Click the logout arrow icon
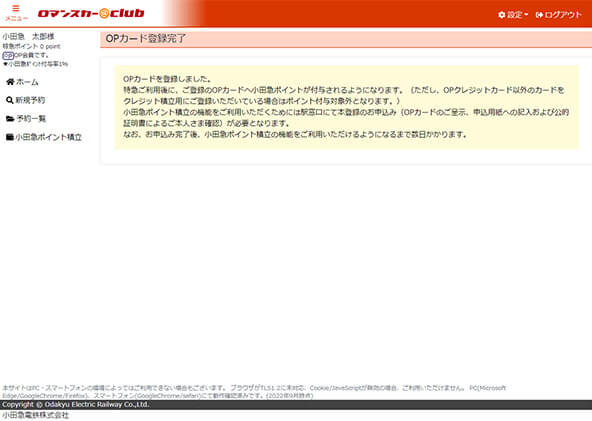Viewport: 592px width, 421px height. pos(539,15)
